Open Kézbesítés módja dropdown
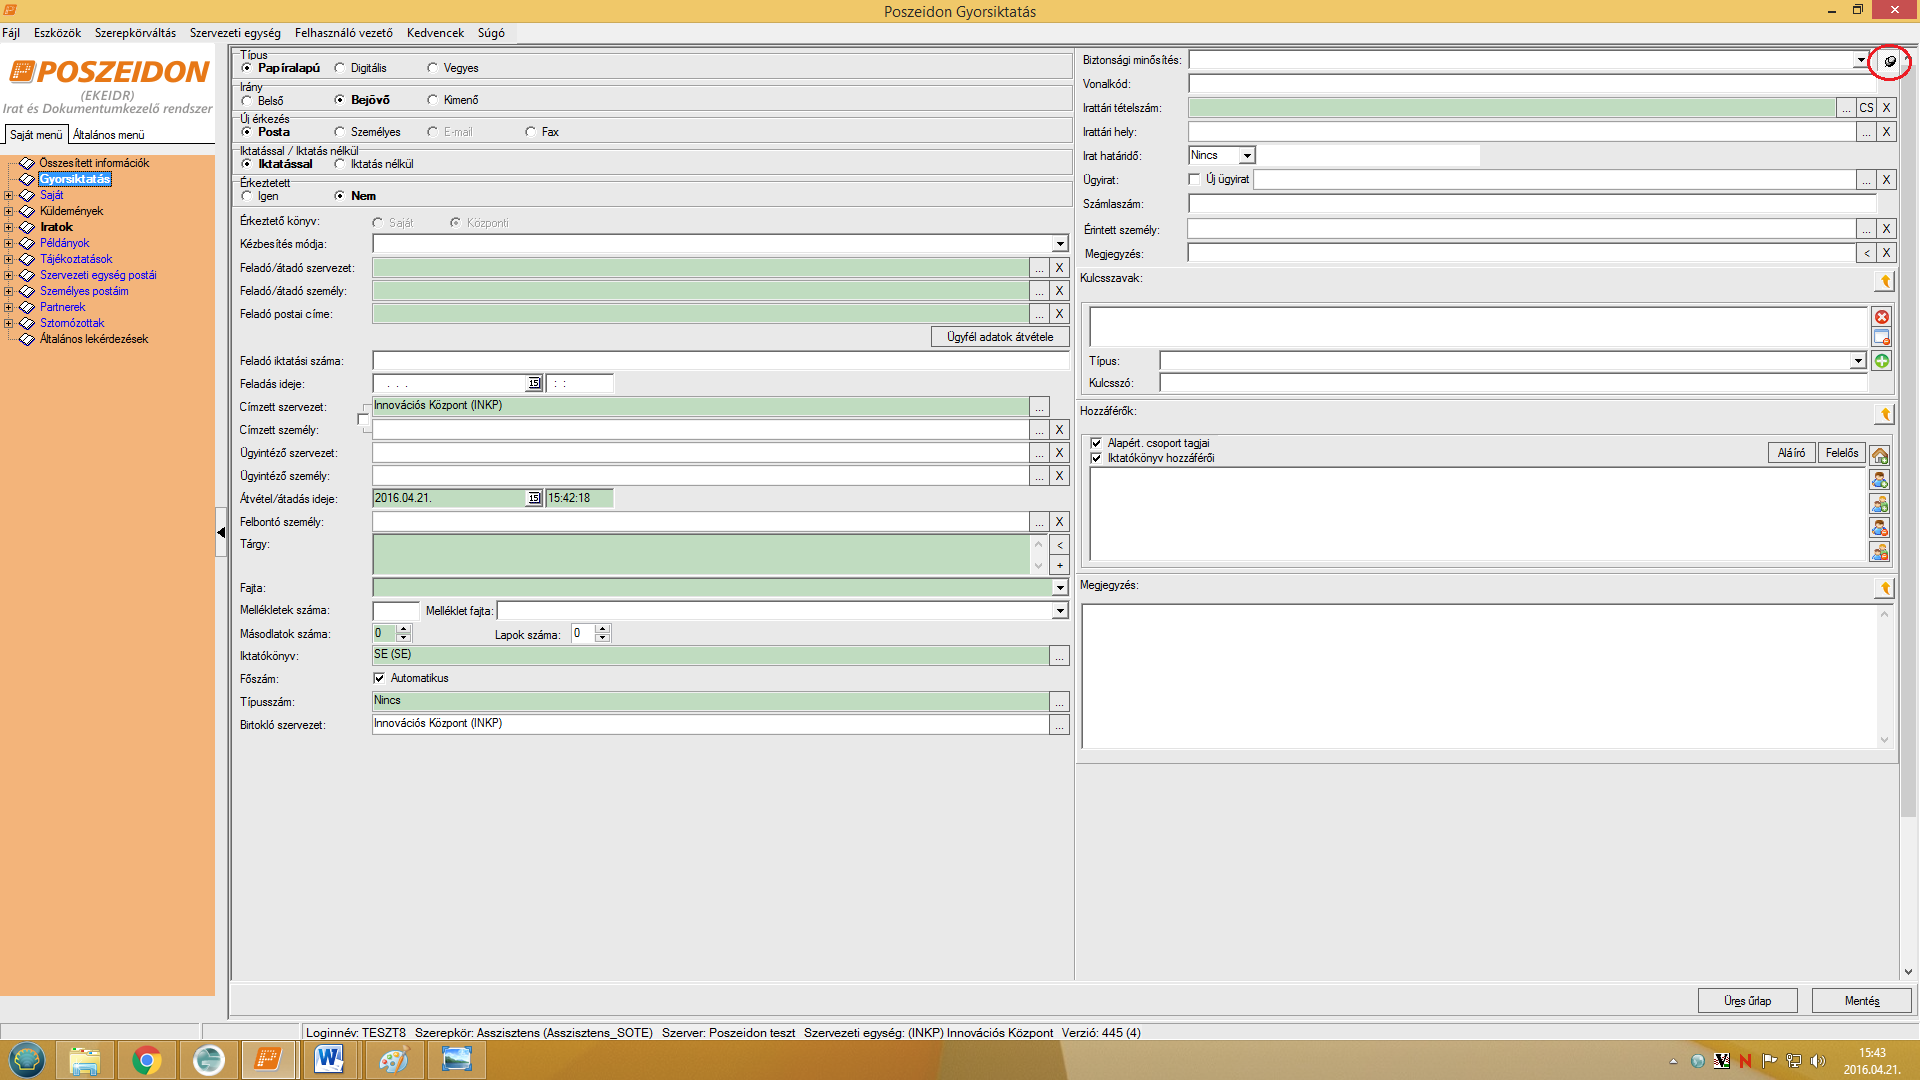Viewport: 1920px width, 1080px height. pos(1060,244)
